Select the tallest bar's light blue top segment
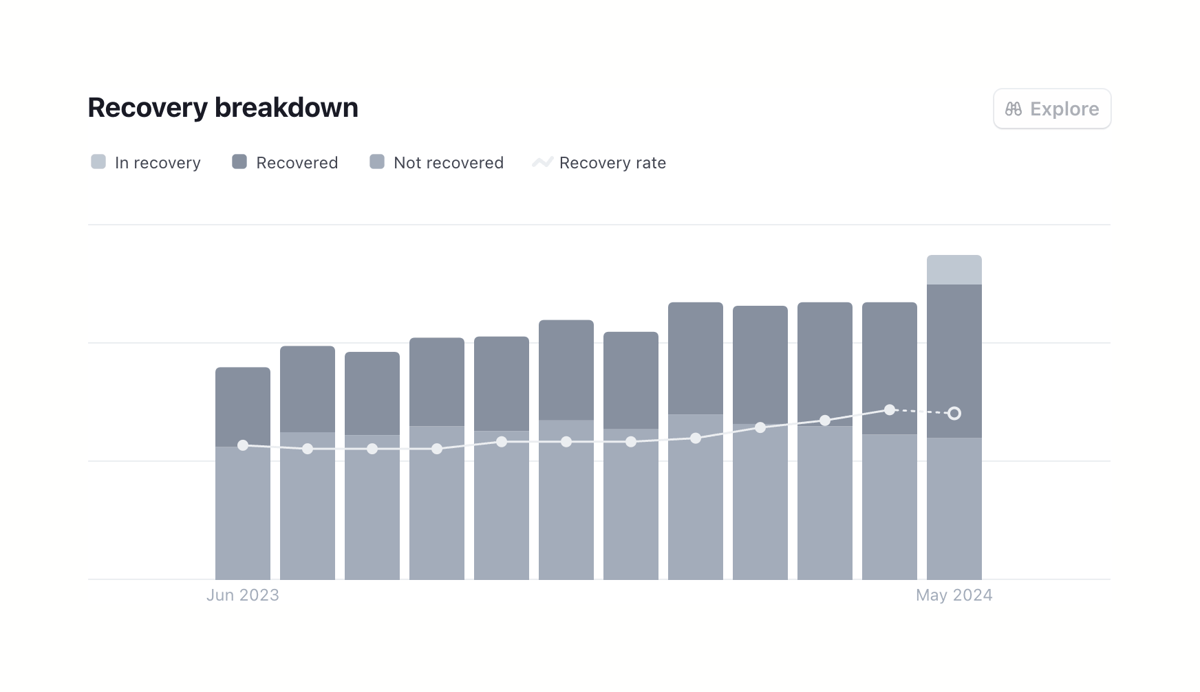 tap(954, 268)
